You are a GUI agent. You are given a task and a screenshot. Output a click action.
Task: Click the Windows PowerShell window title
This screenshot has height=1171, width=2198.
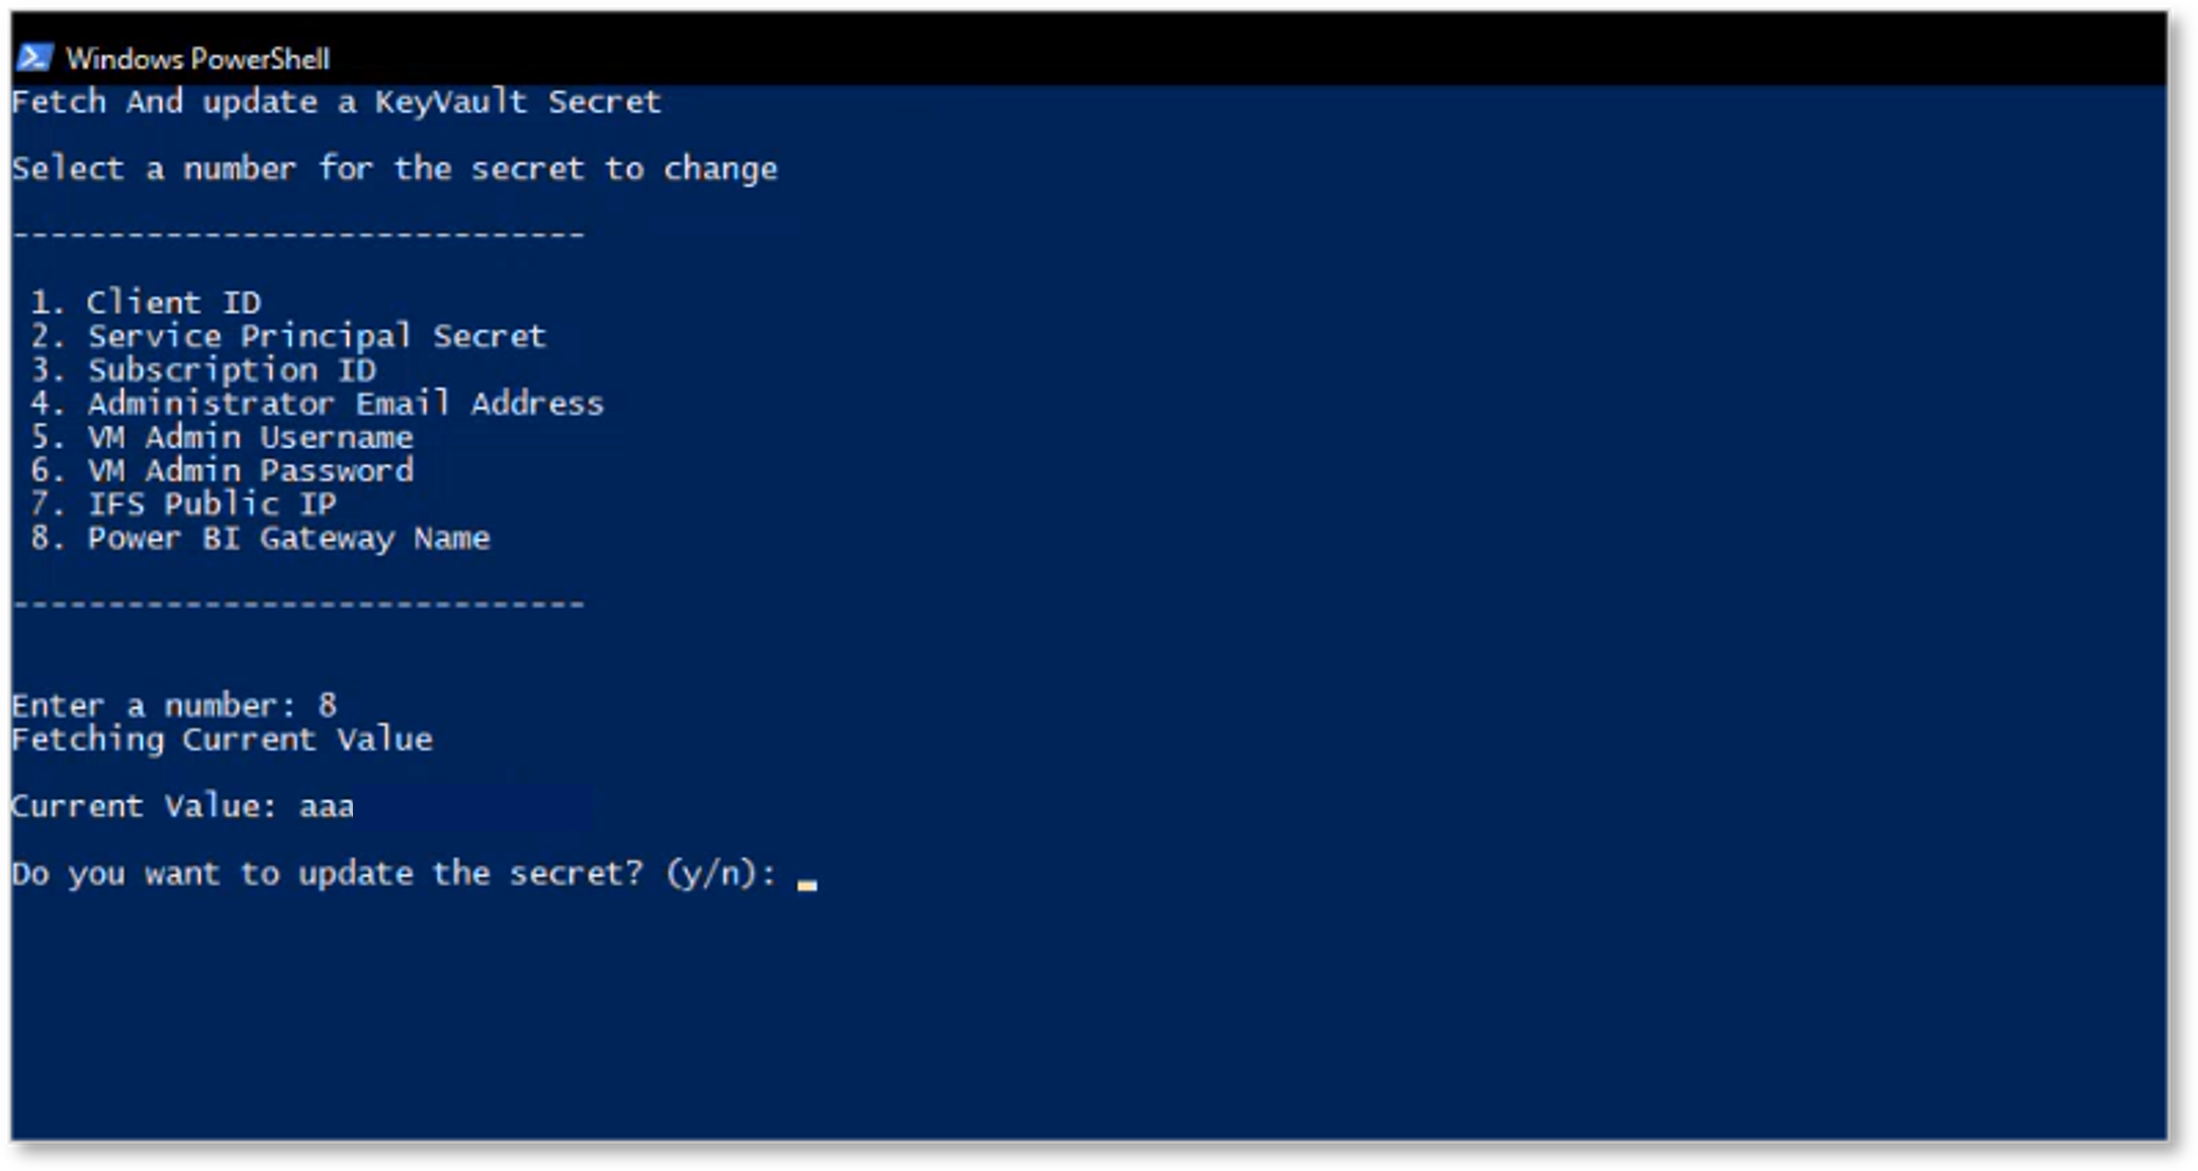click(x=198, y=59)
